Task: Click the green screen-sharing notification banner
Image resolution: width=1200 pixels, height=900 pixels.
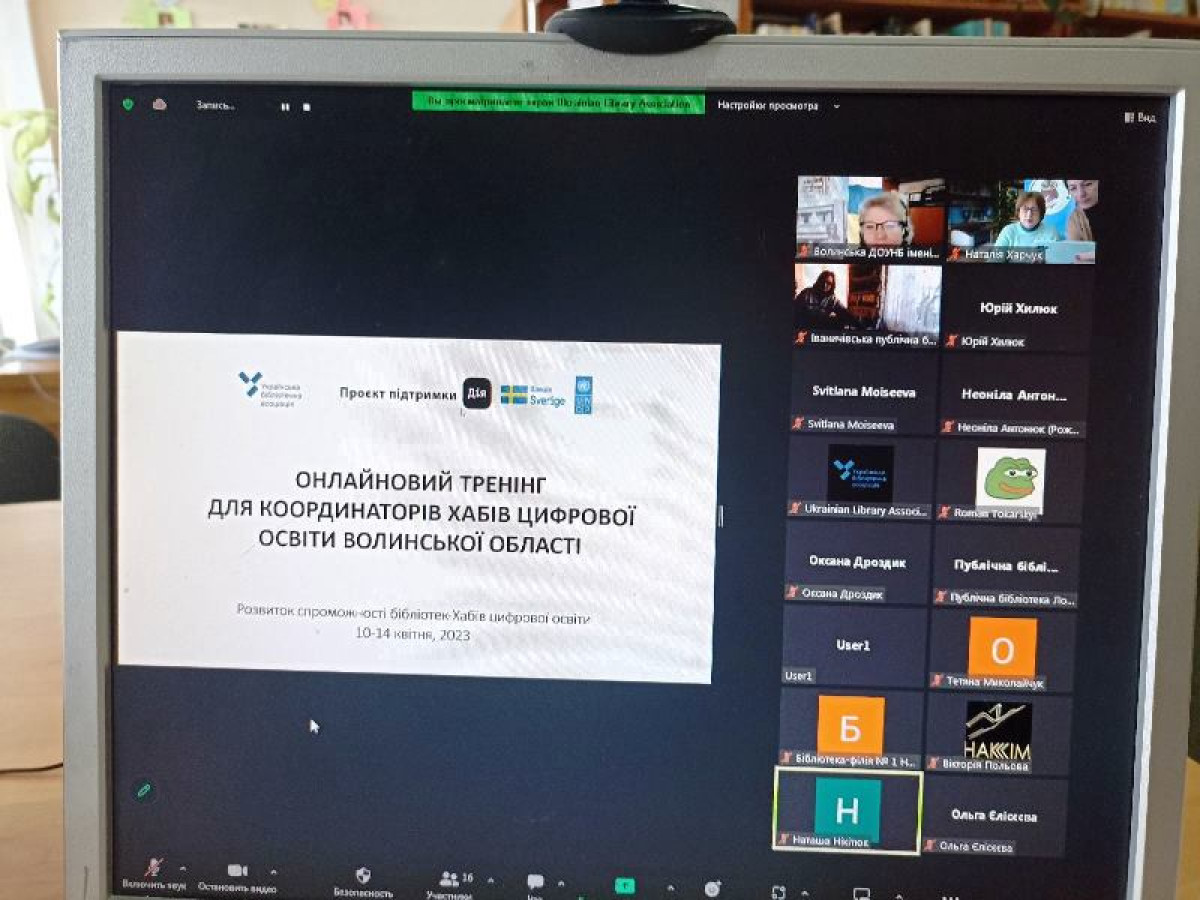Action: [558, 103]
